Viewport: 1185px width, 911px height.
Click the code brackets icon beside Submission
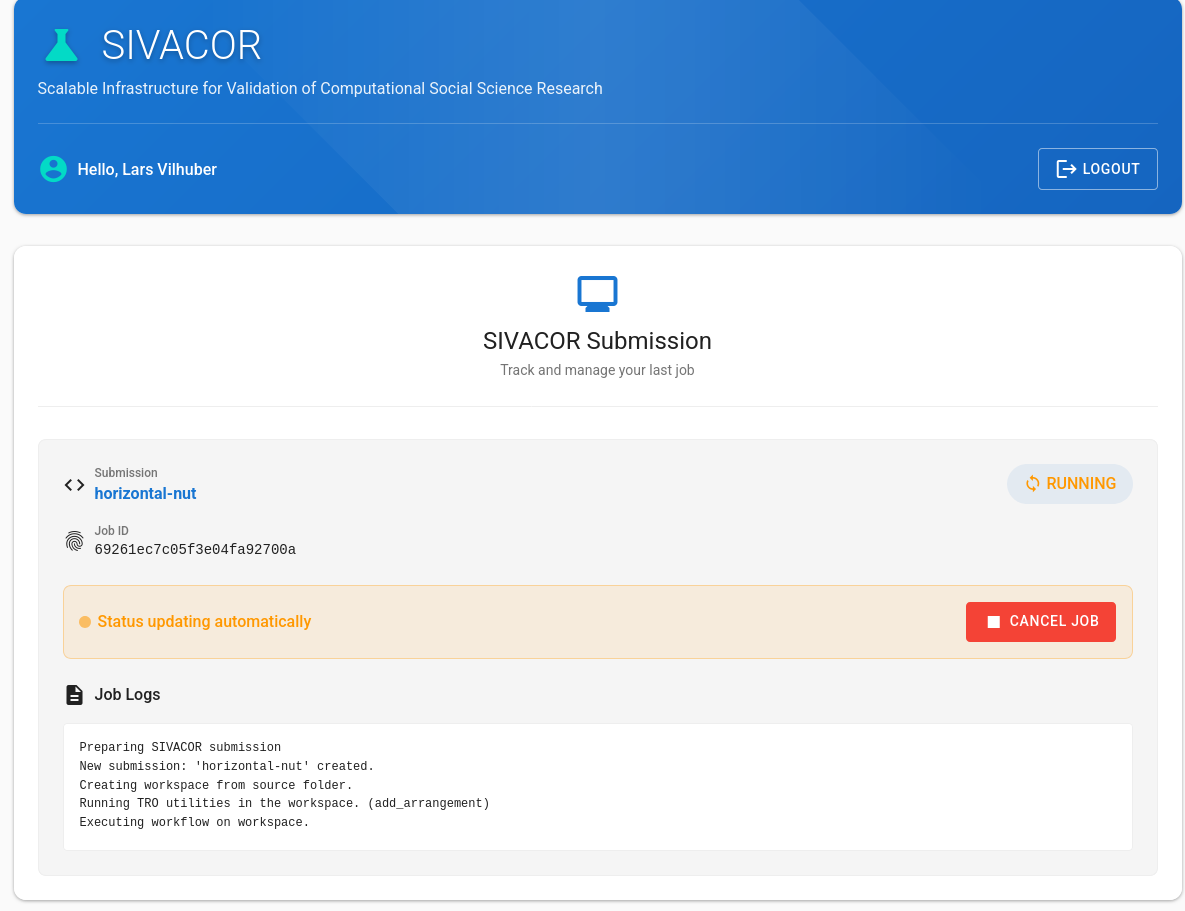(x=75, y=485)
